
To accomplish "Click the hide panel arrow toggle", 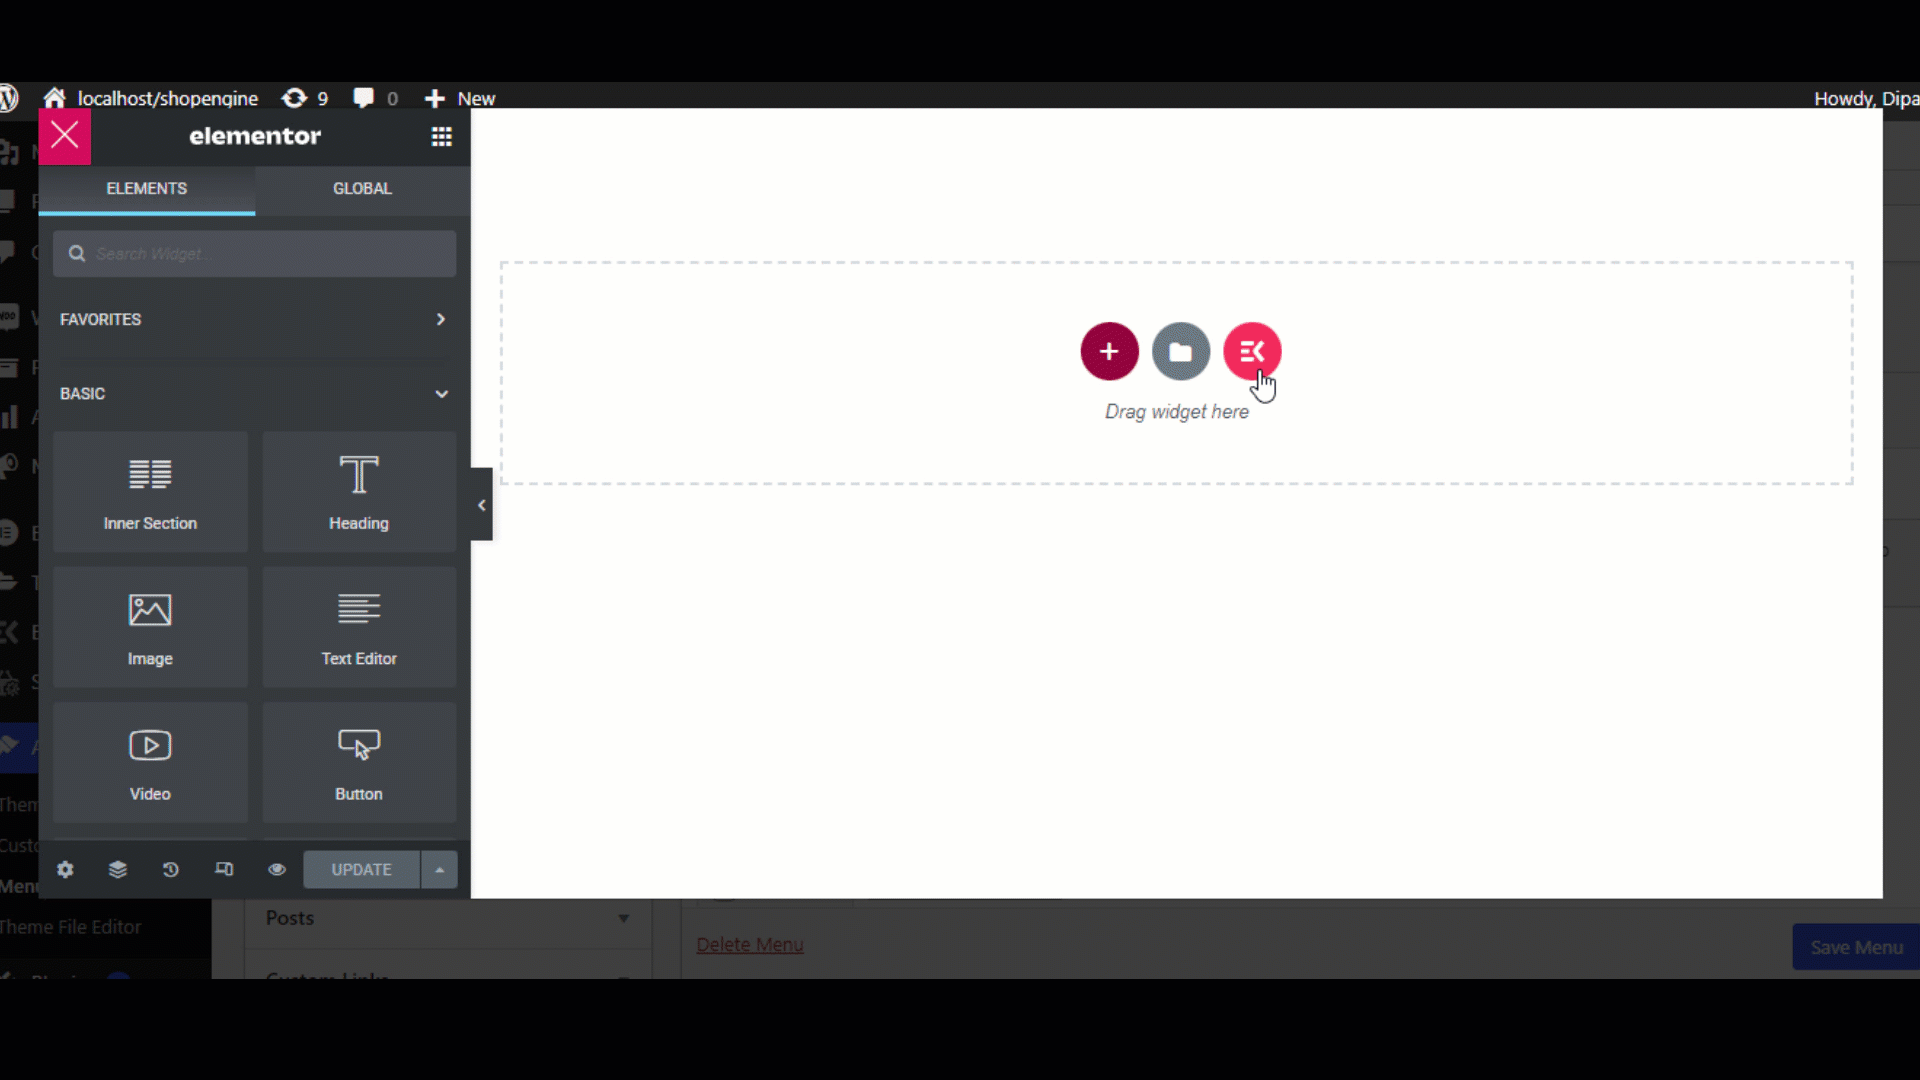I will pos(481,504).
